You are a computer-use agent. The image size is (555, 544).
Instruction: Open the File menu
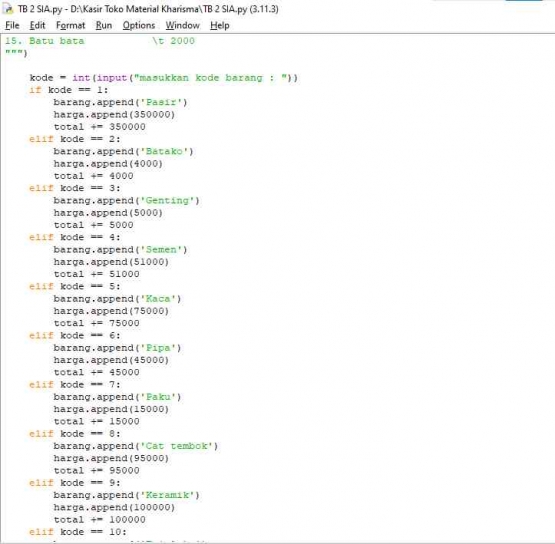(x=12, y=25)
